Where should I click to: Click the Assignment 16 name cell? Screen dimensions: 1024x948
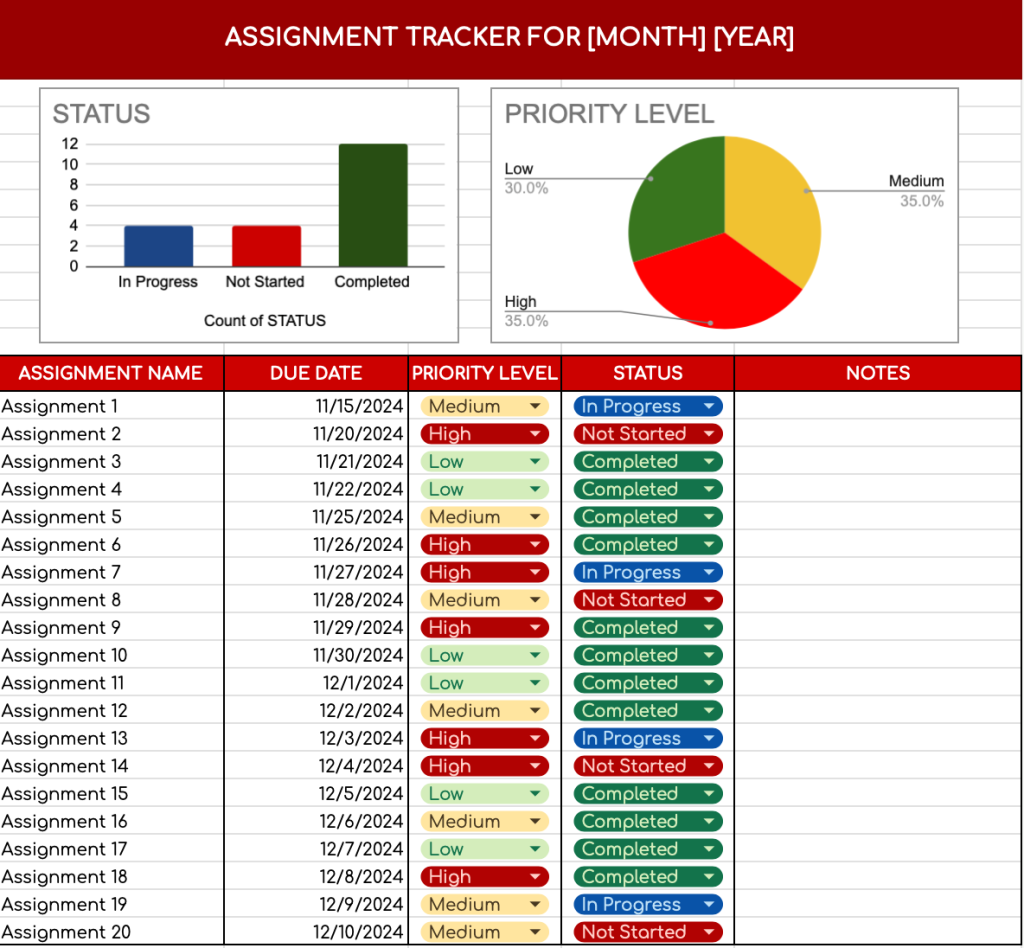point(112,821)
